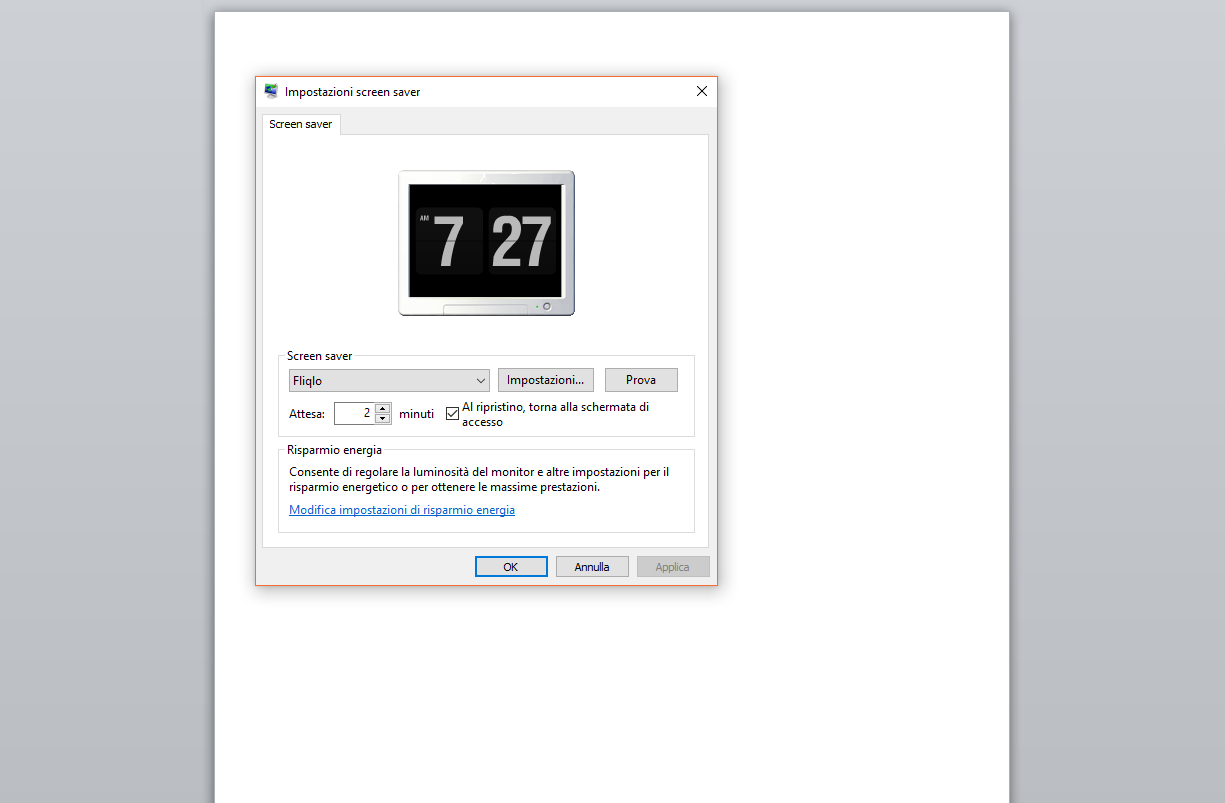Click the screen saver dialog title icon

[271, 91]
